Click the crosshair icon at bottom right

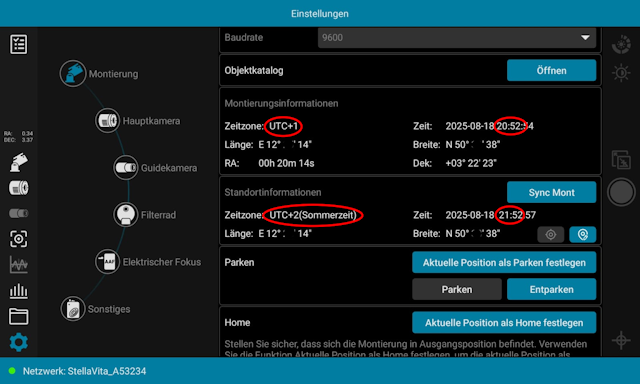click(x=621, y=340)
